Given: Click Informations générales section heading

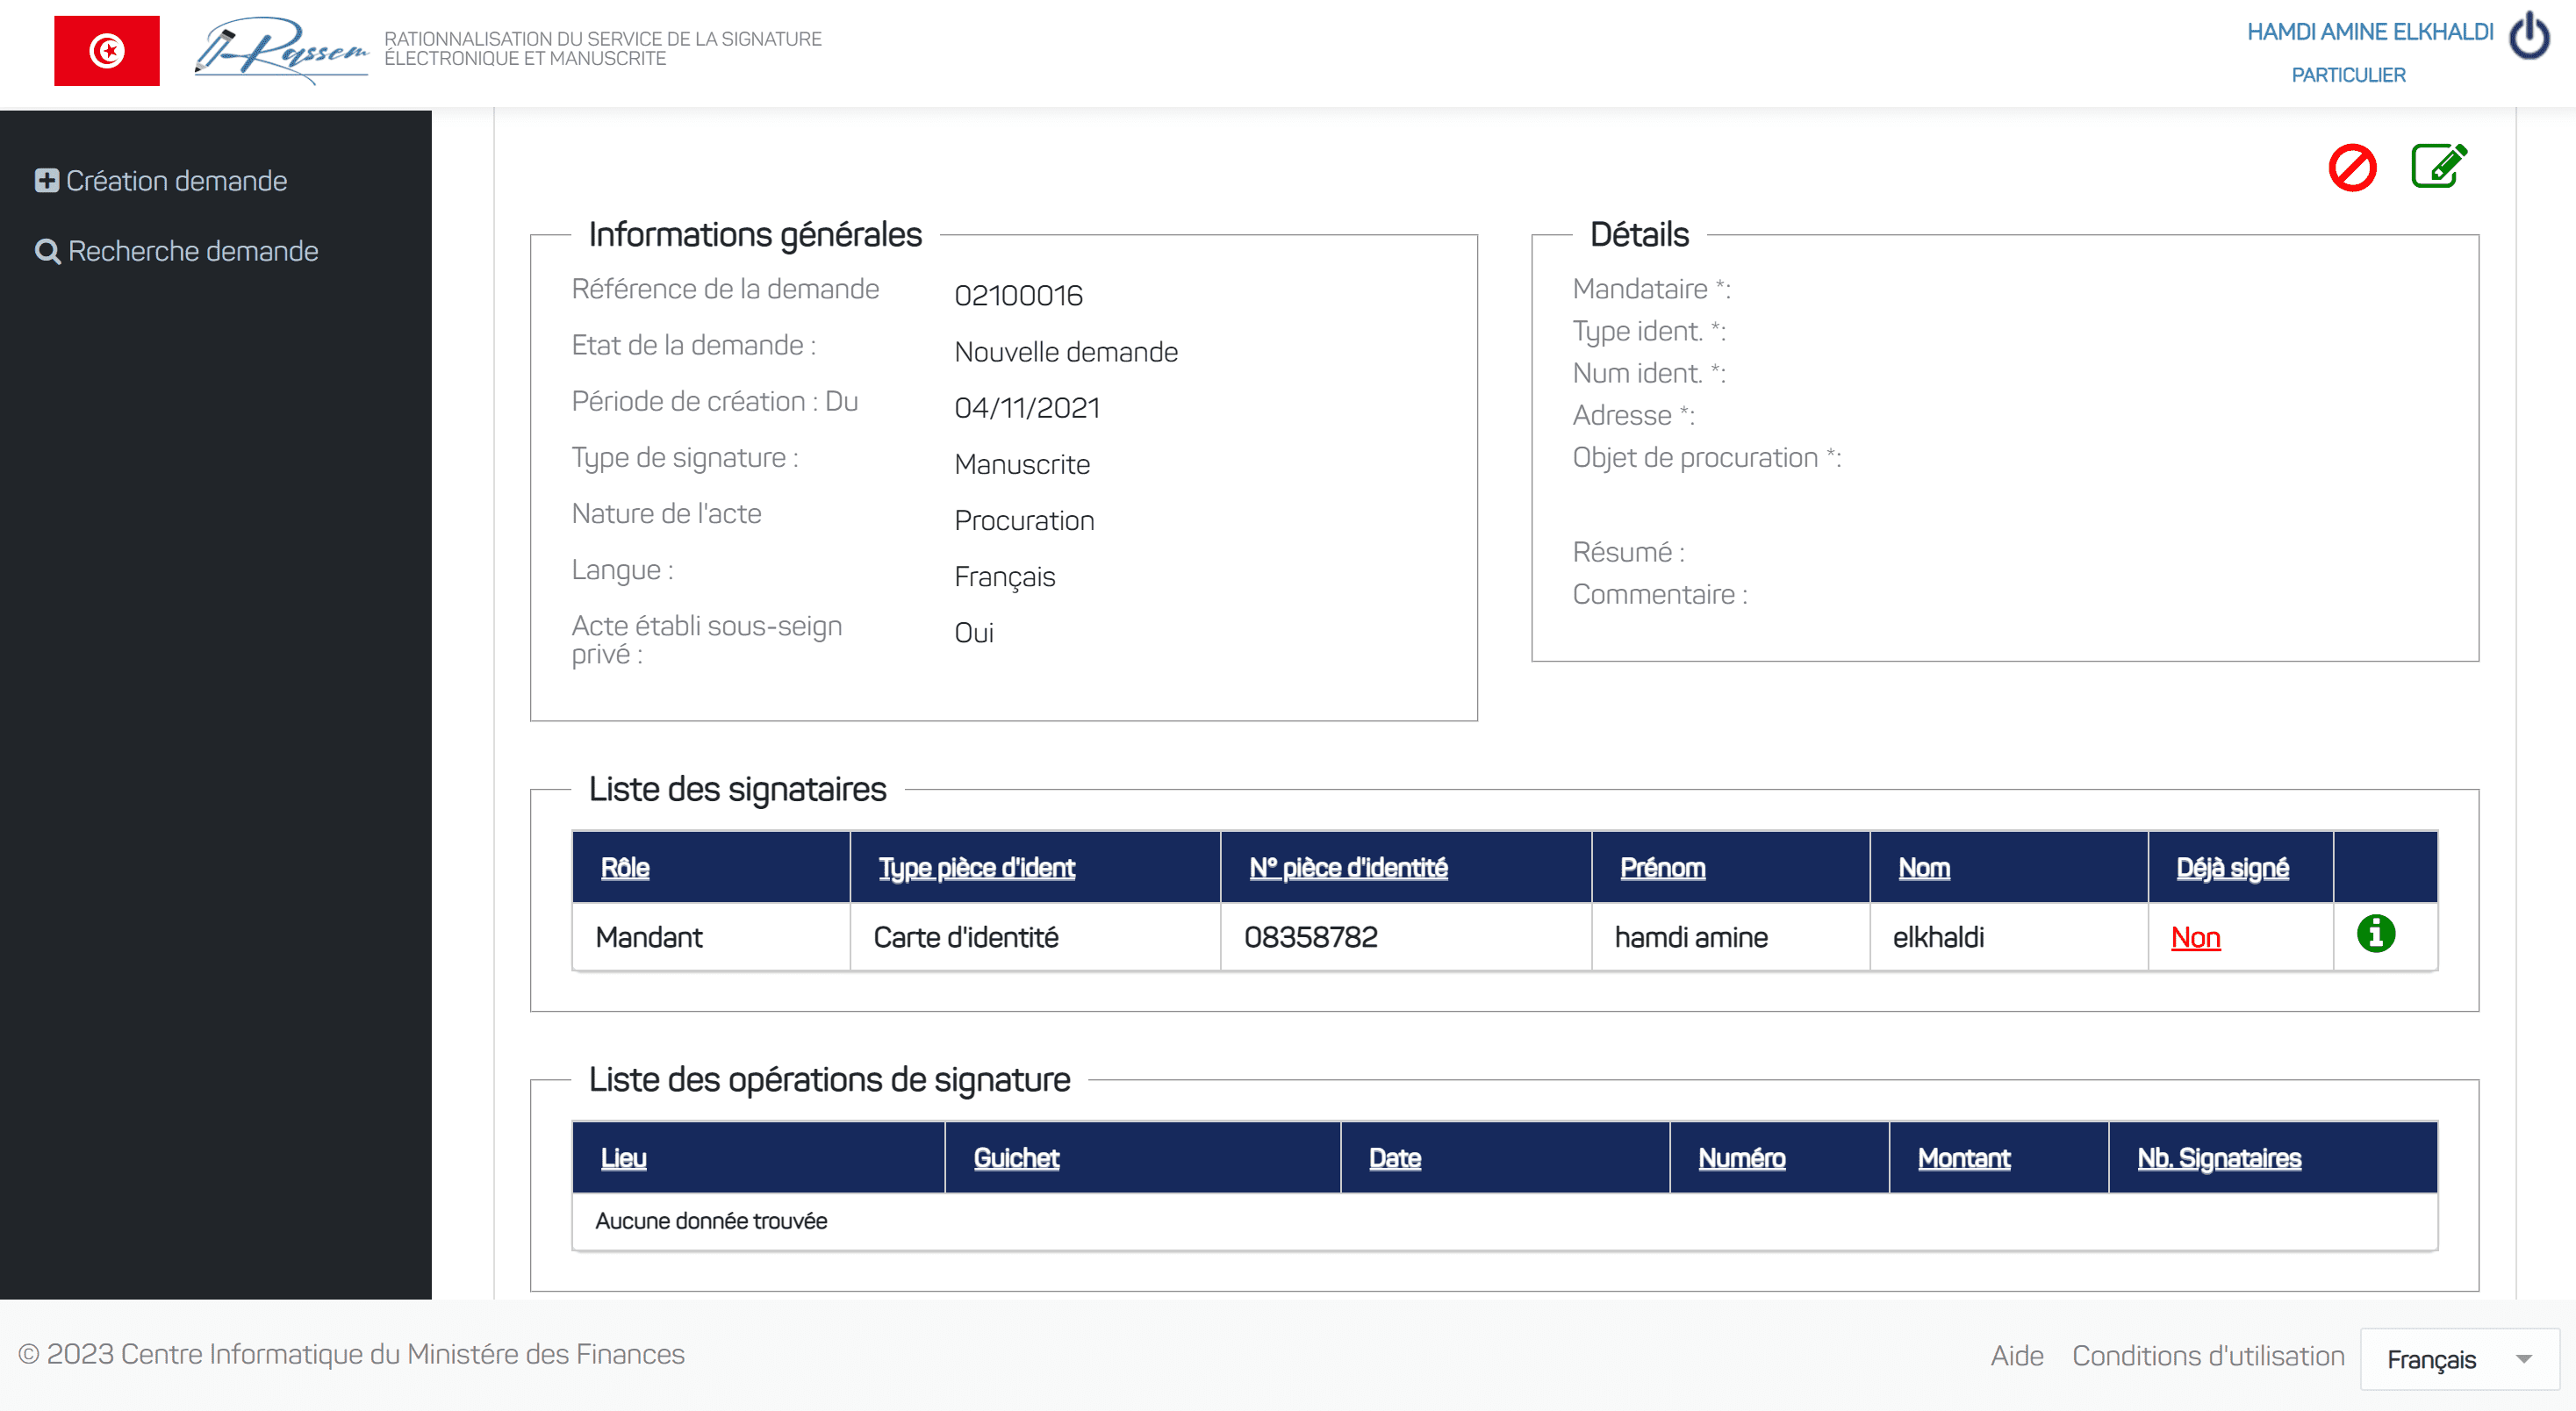Looking at the screenshot, I should pos(755,235).
